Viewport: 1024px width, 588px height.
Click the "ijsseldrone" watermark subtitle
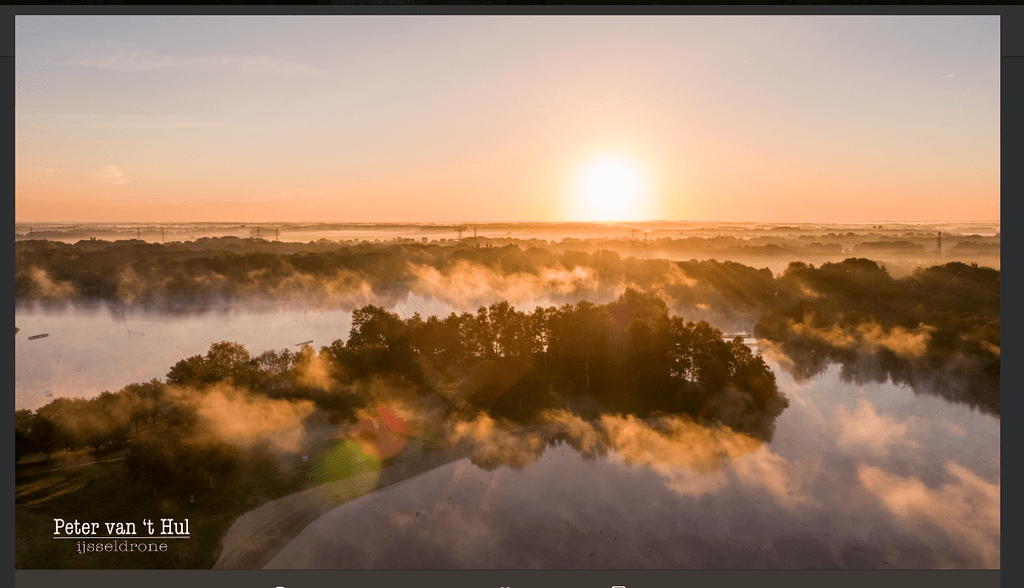(121, 546)
